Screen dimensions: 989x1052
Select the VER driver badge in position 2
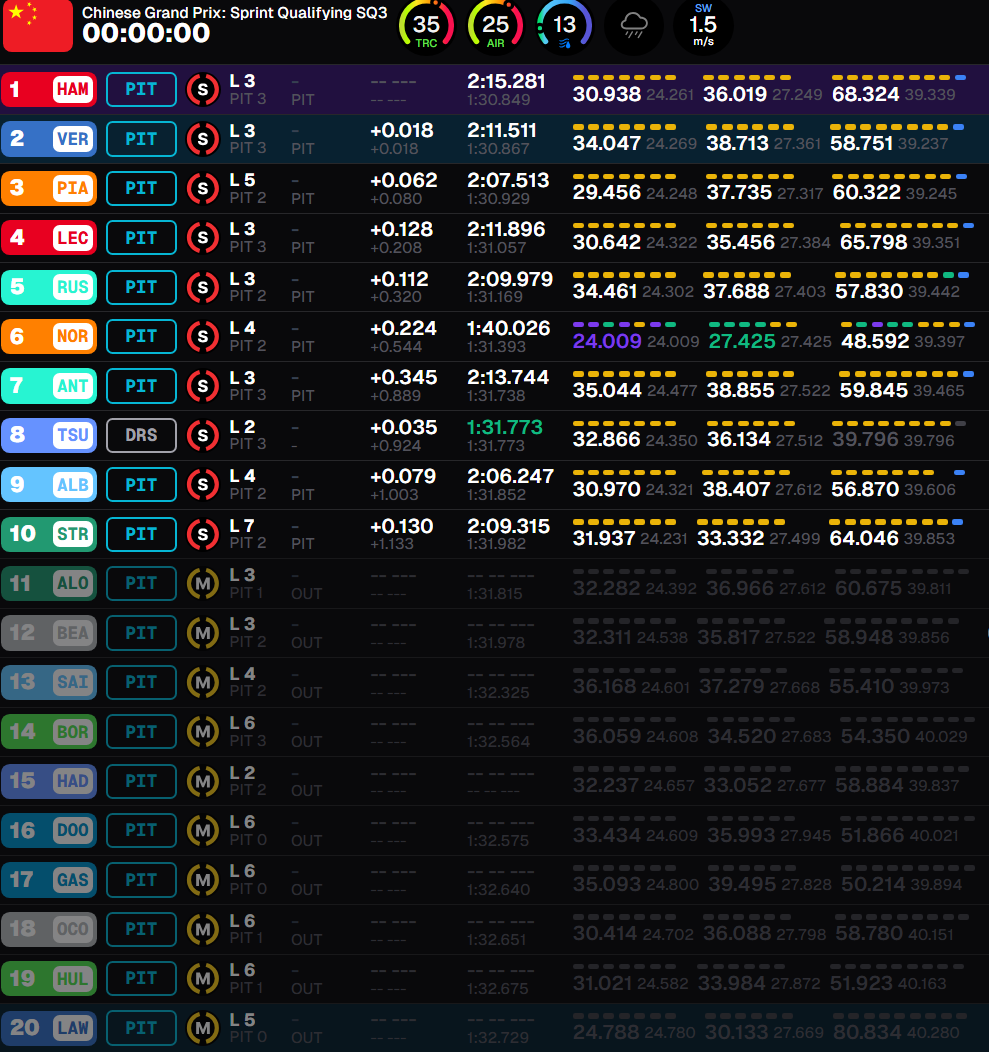(49, 139)
